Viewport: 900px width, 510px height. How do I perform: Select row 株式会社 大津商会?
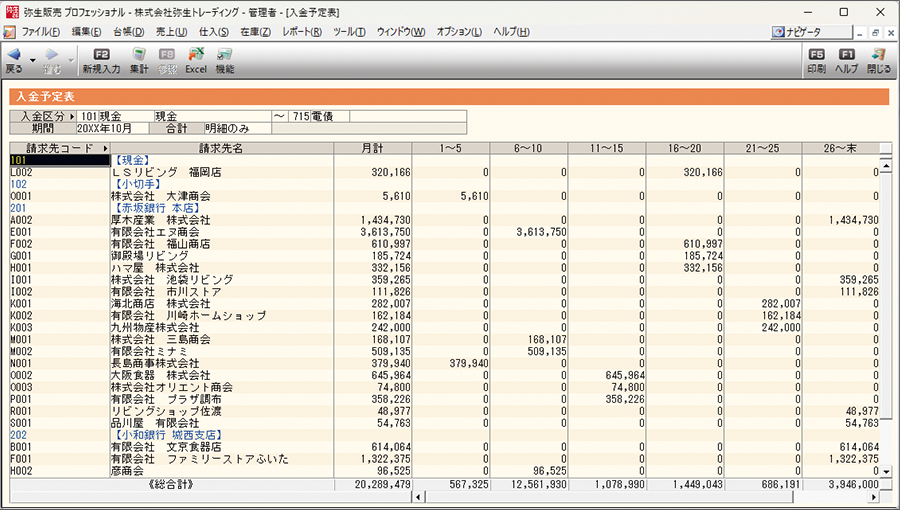pyautogui.click(x=444, y=196)
